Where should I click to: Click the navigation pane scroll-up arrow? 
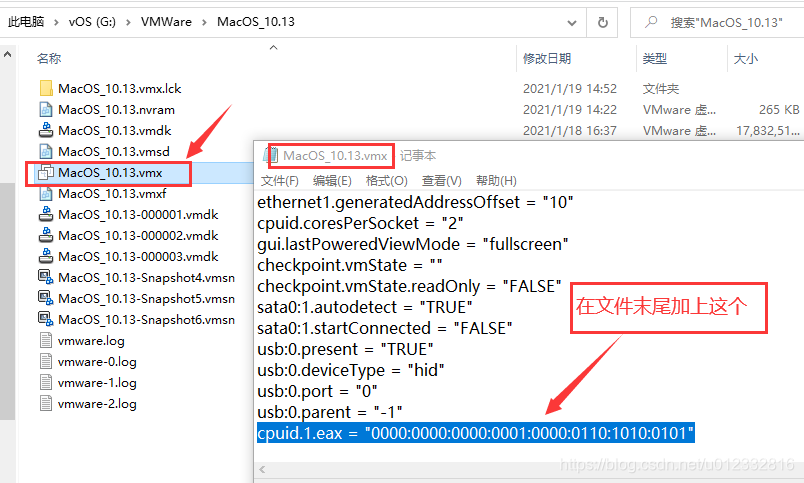coord(8,54)
